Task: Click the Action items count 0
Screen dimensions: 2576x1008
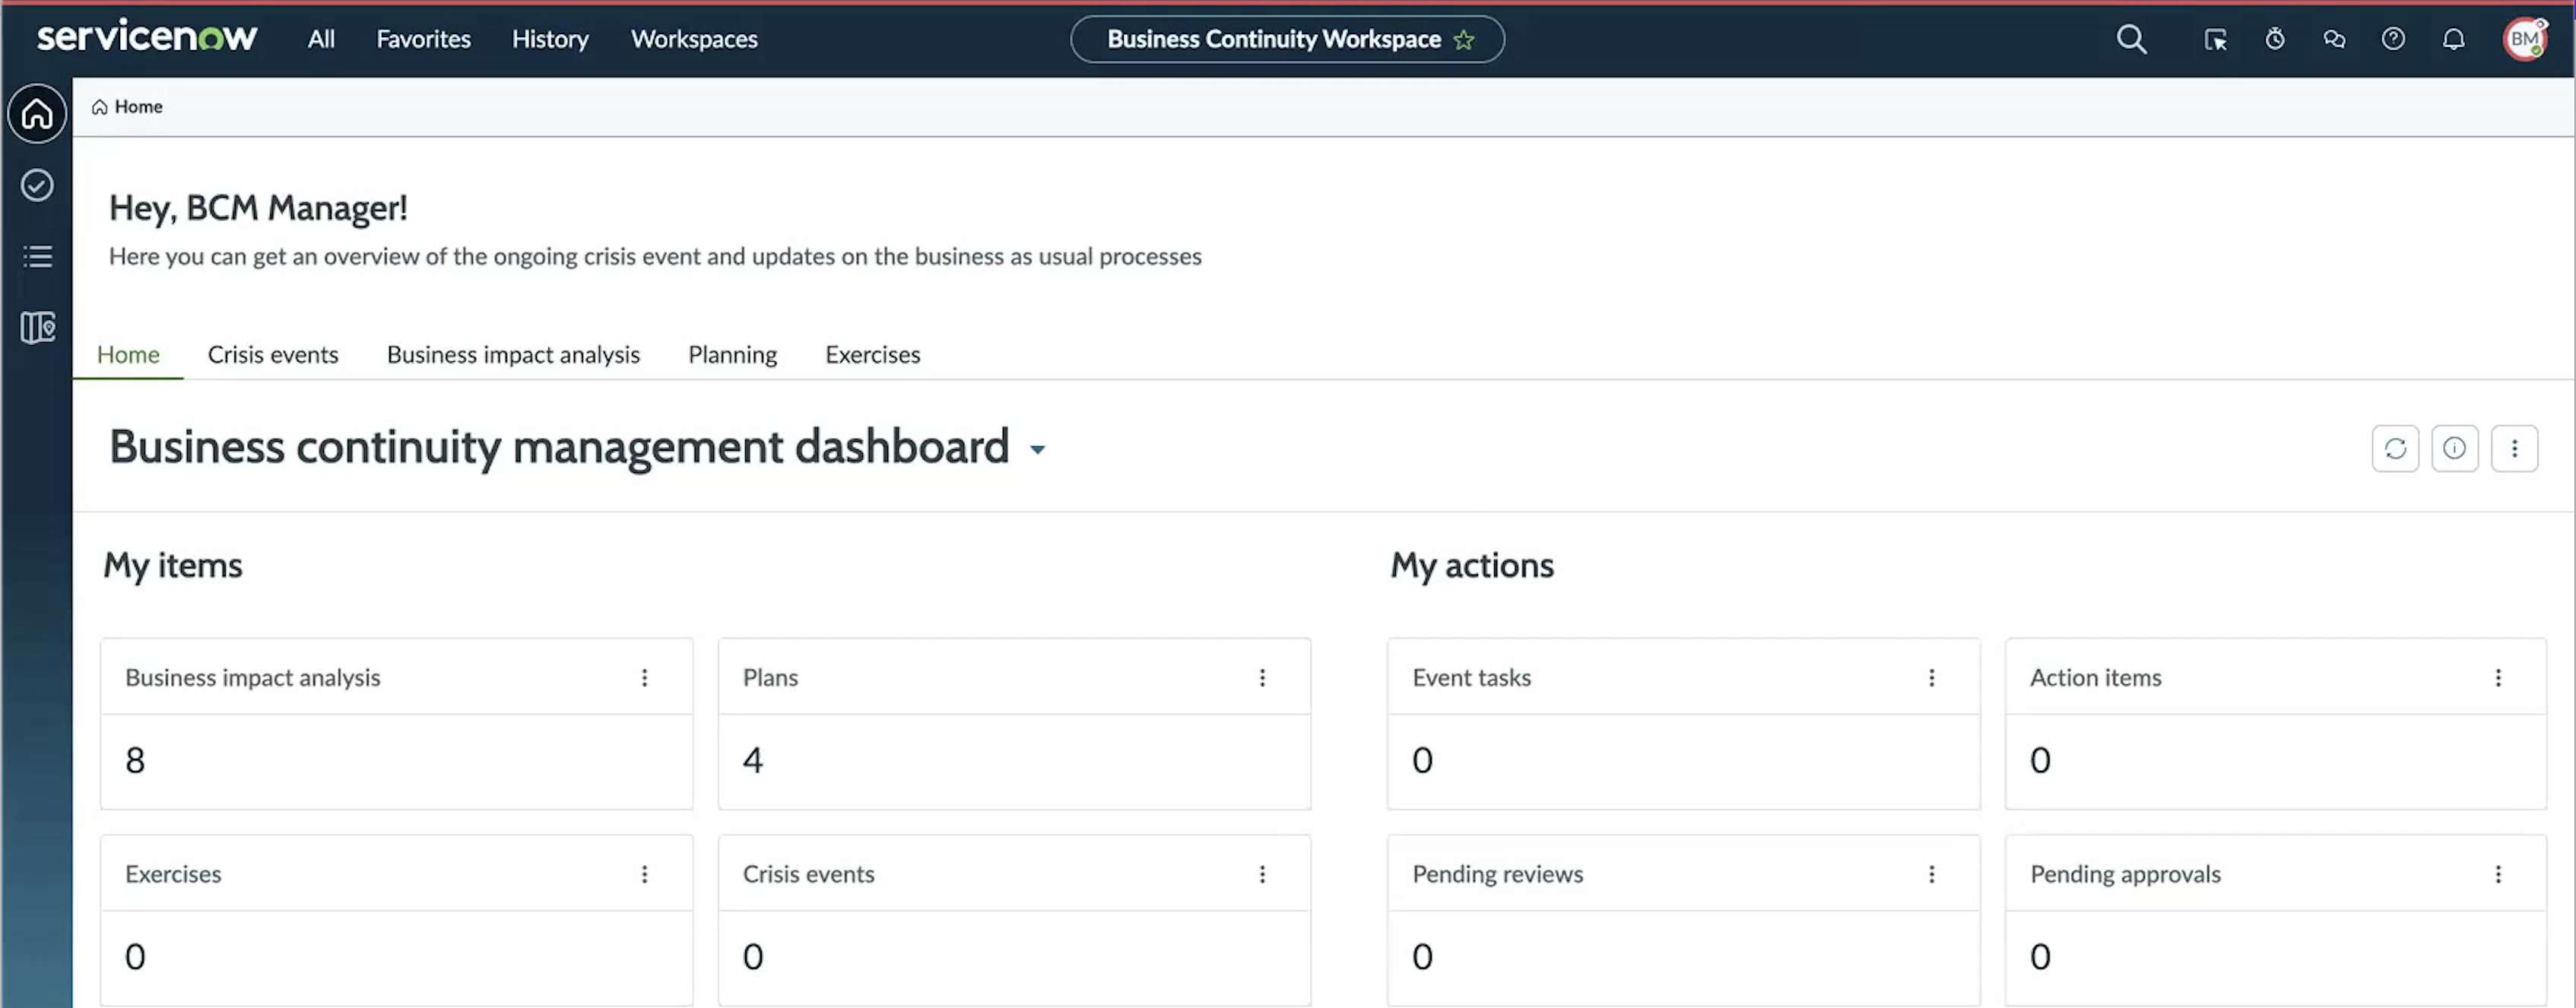Action: coord(2040,760)
